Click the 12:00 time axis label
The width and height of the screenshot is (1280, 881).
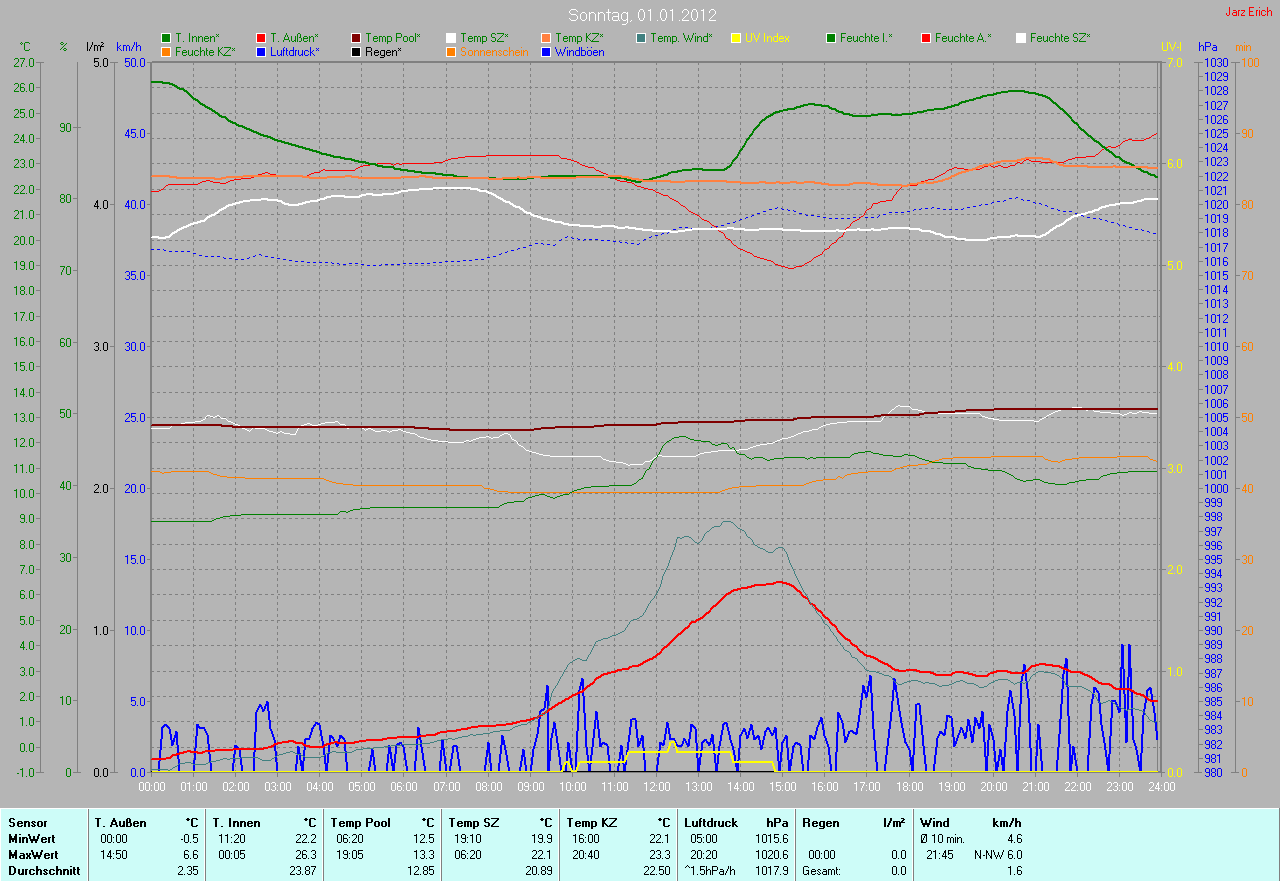click(656, 787)
